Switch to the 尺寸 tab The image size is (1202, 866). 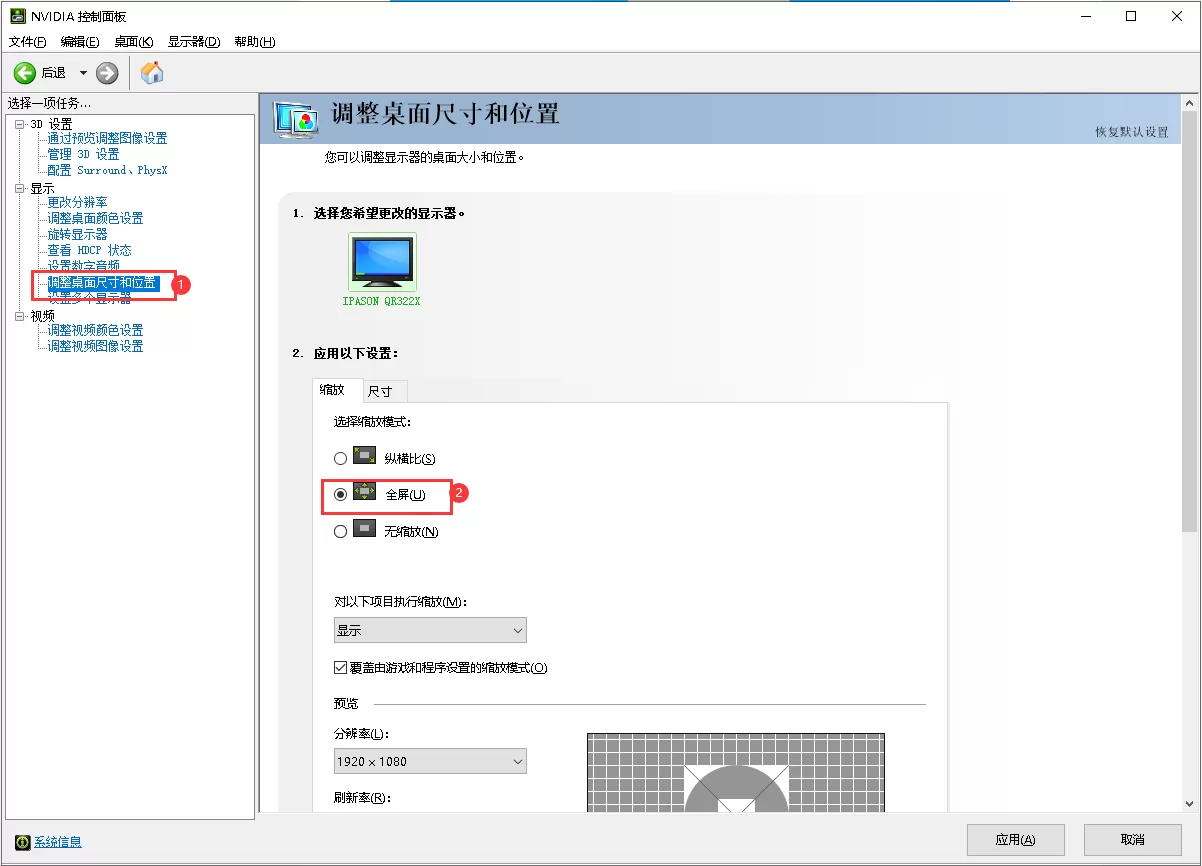pos(382,390)
